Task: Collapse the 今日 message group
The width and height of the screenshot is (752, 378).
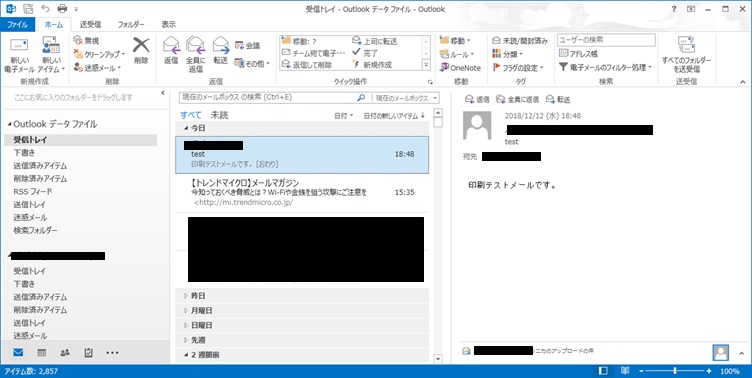Action: [186, 129]
